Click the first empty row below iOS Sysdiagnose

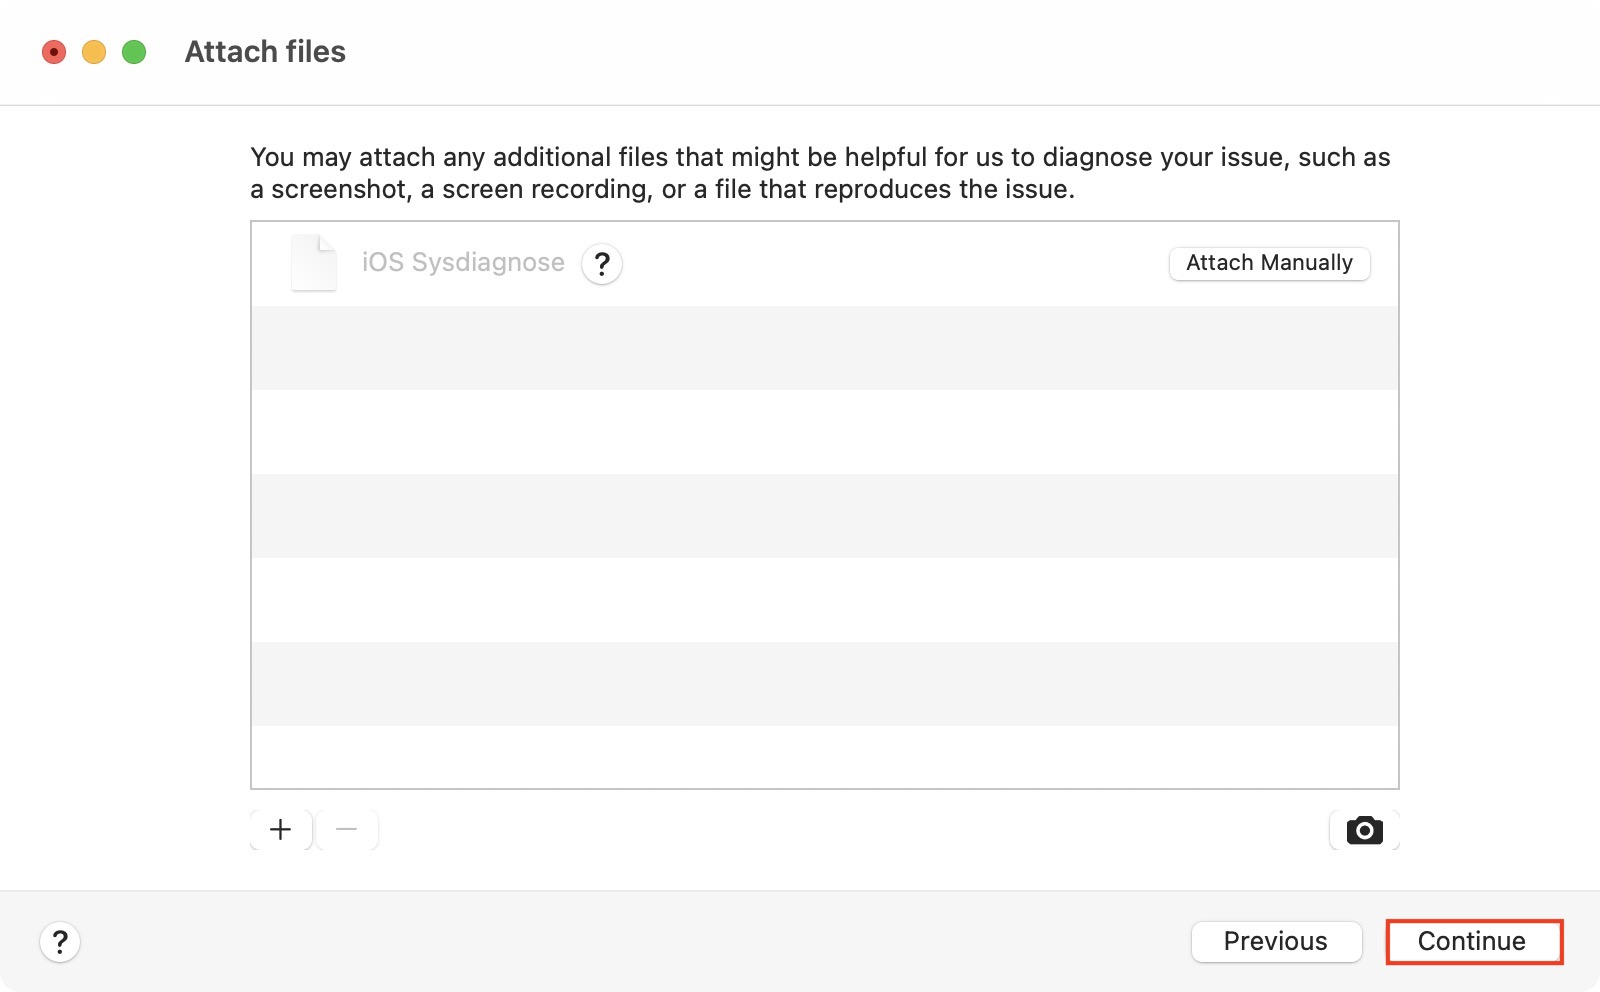[824, 348]
